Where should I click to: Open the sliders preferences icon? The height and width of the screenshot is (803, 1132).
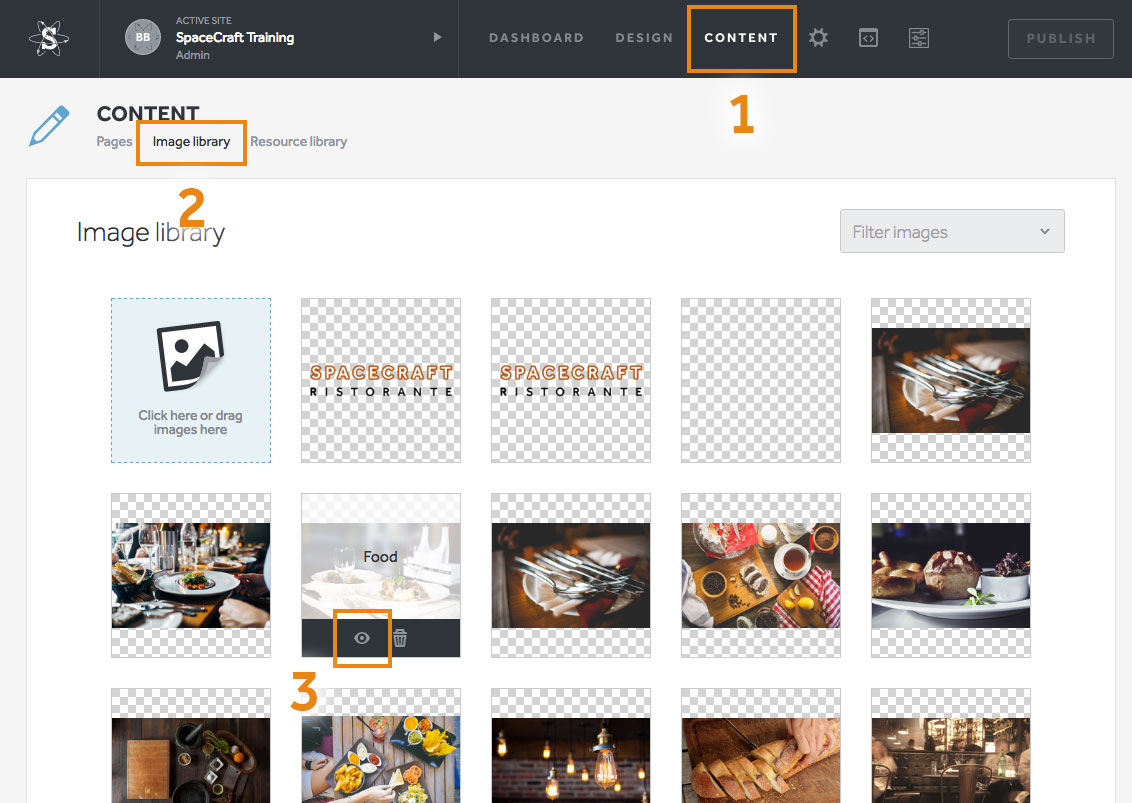918,38
